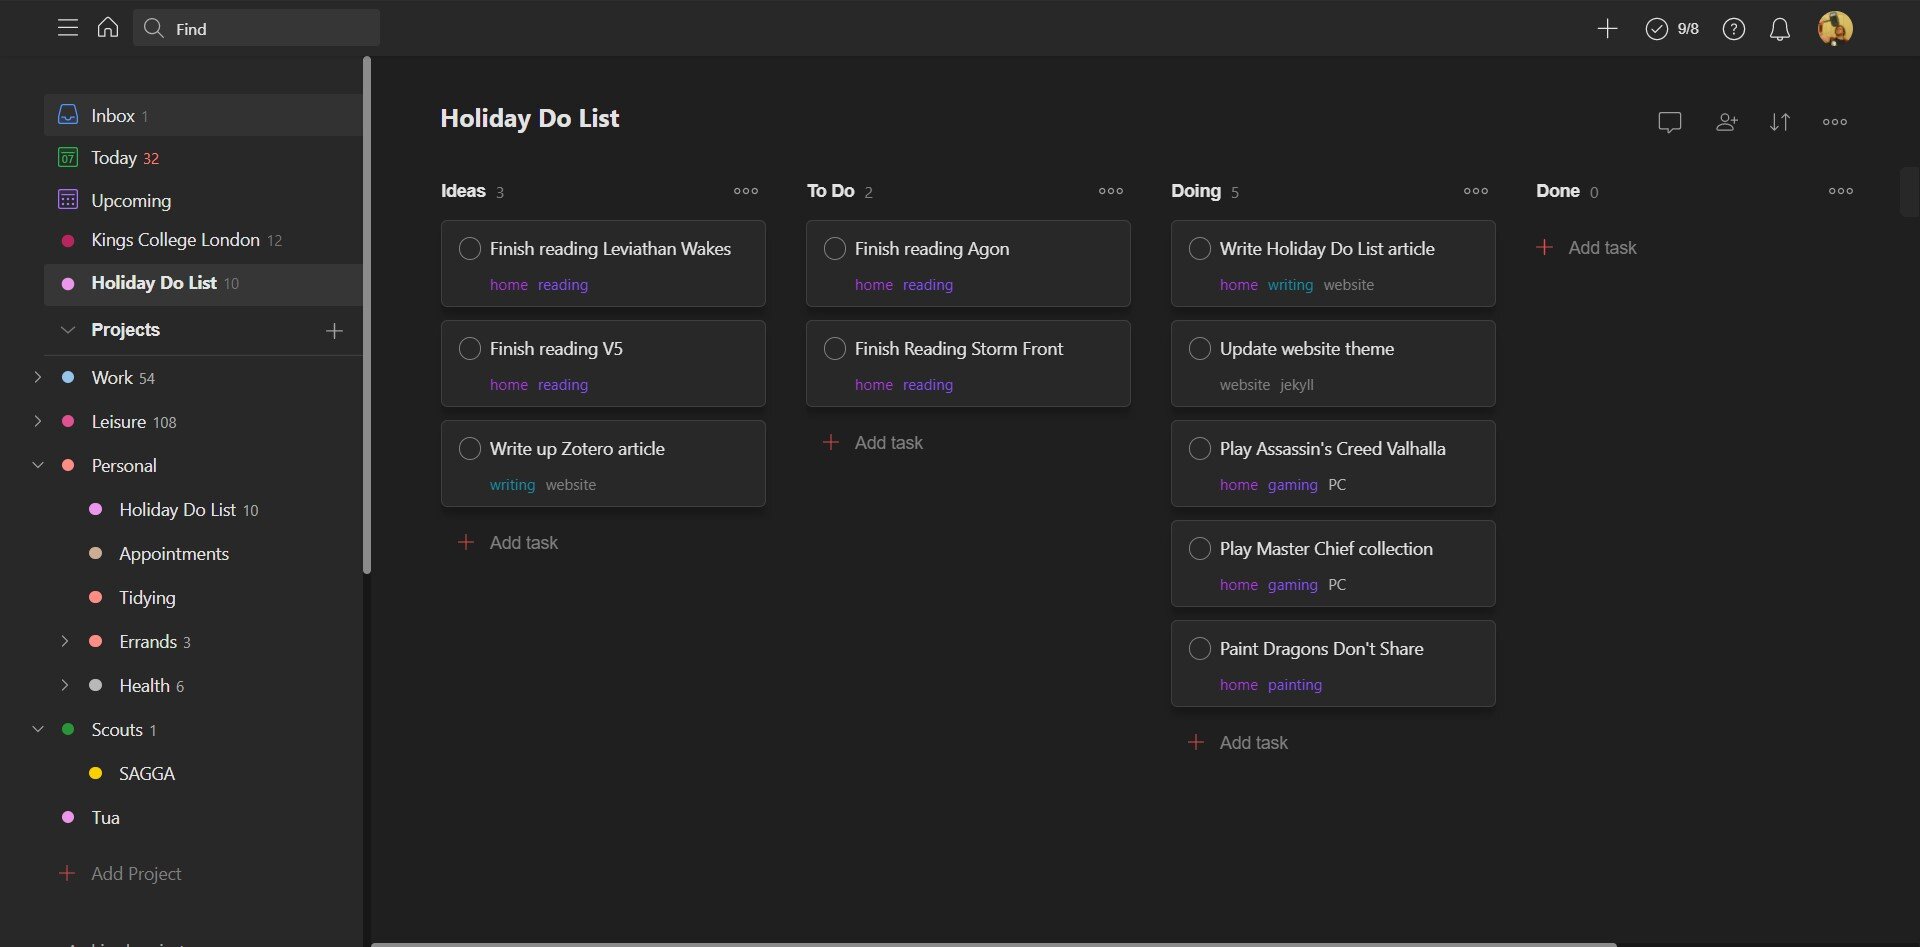Complete Finish reading Agon task
The height and width of the screenshot is (947, 1920).
click(835, 249)
